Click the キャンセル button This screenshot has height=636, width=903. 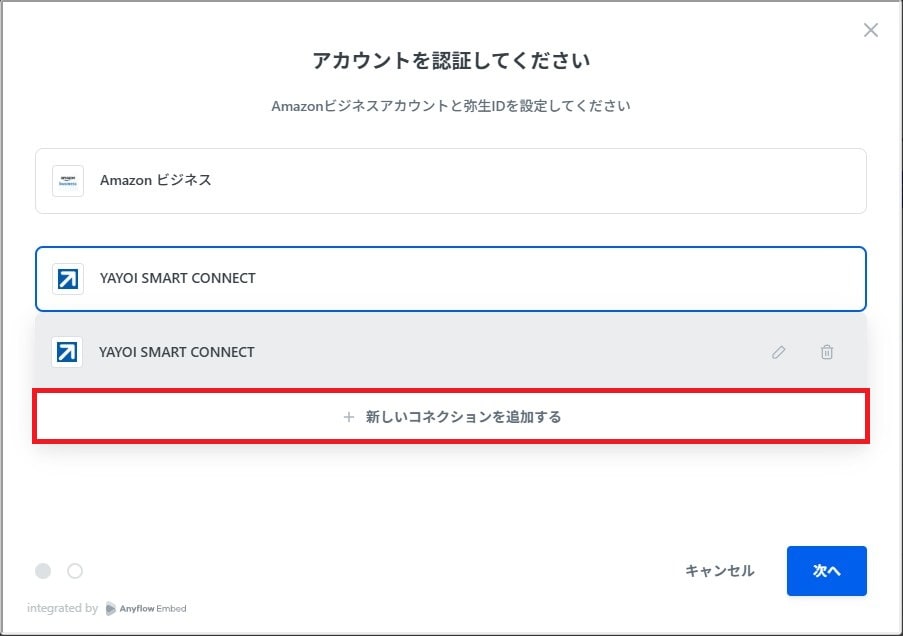coord(719,571)
